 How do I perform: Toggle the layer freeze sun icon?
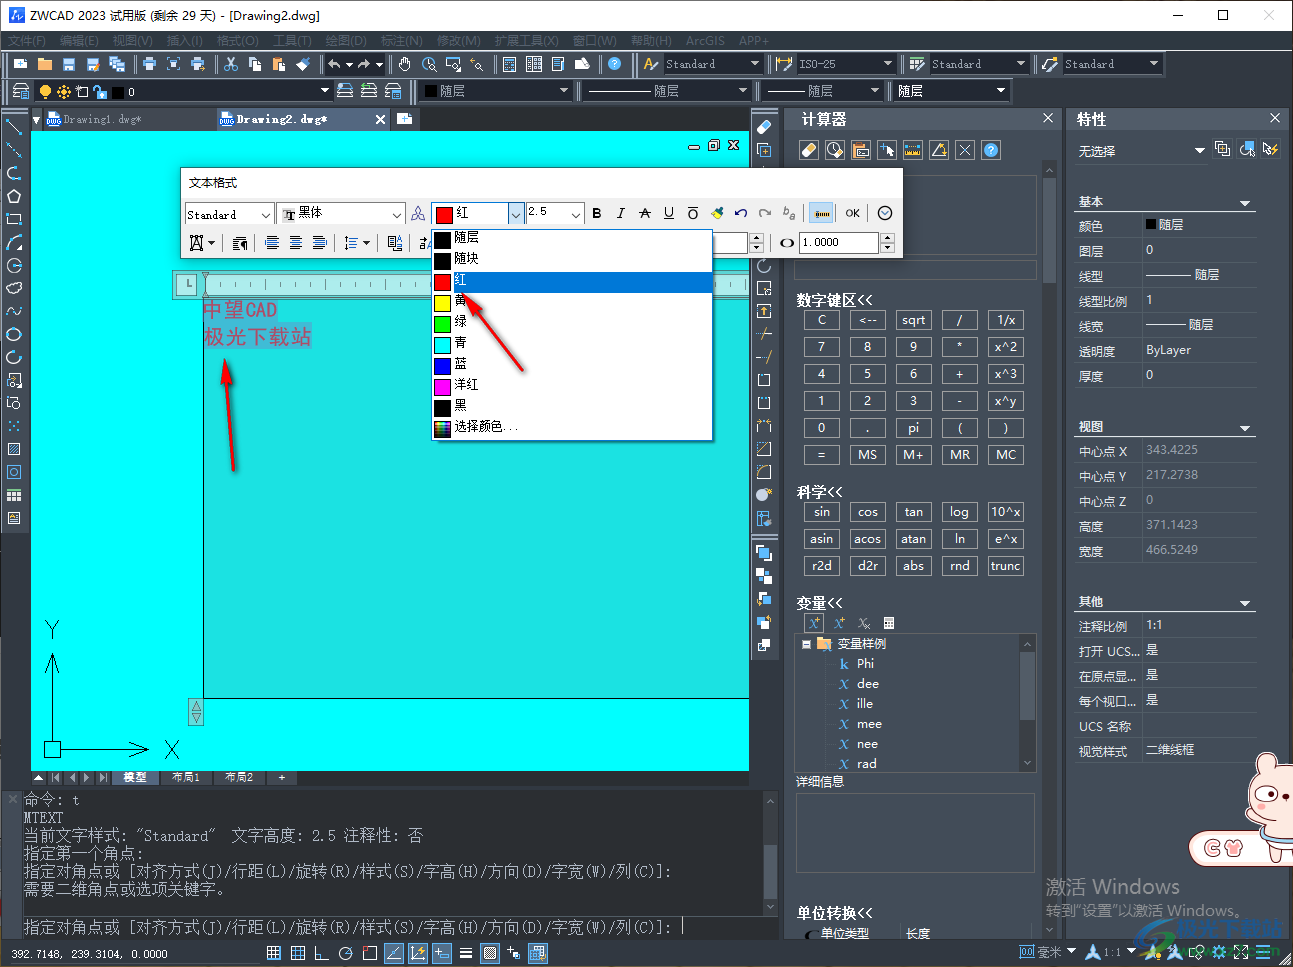[64, 91]
